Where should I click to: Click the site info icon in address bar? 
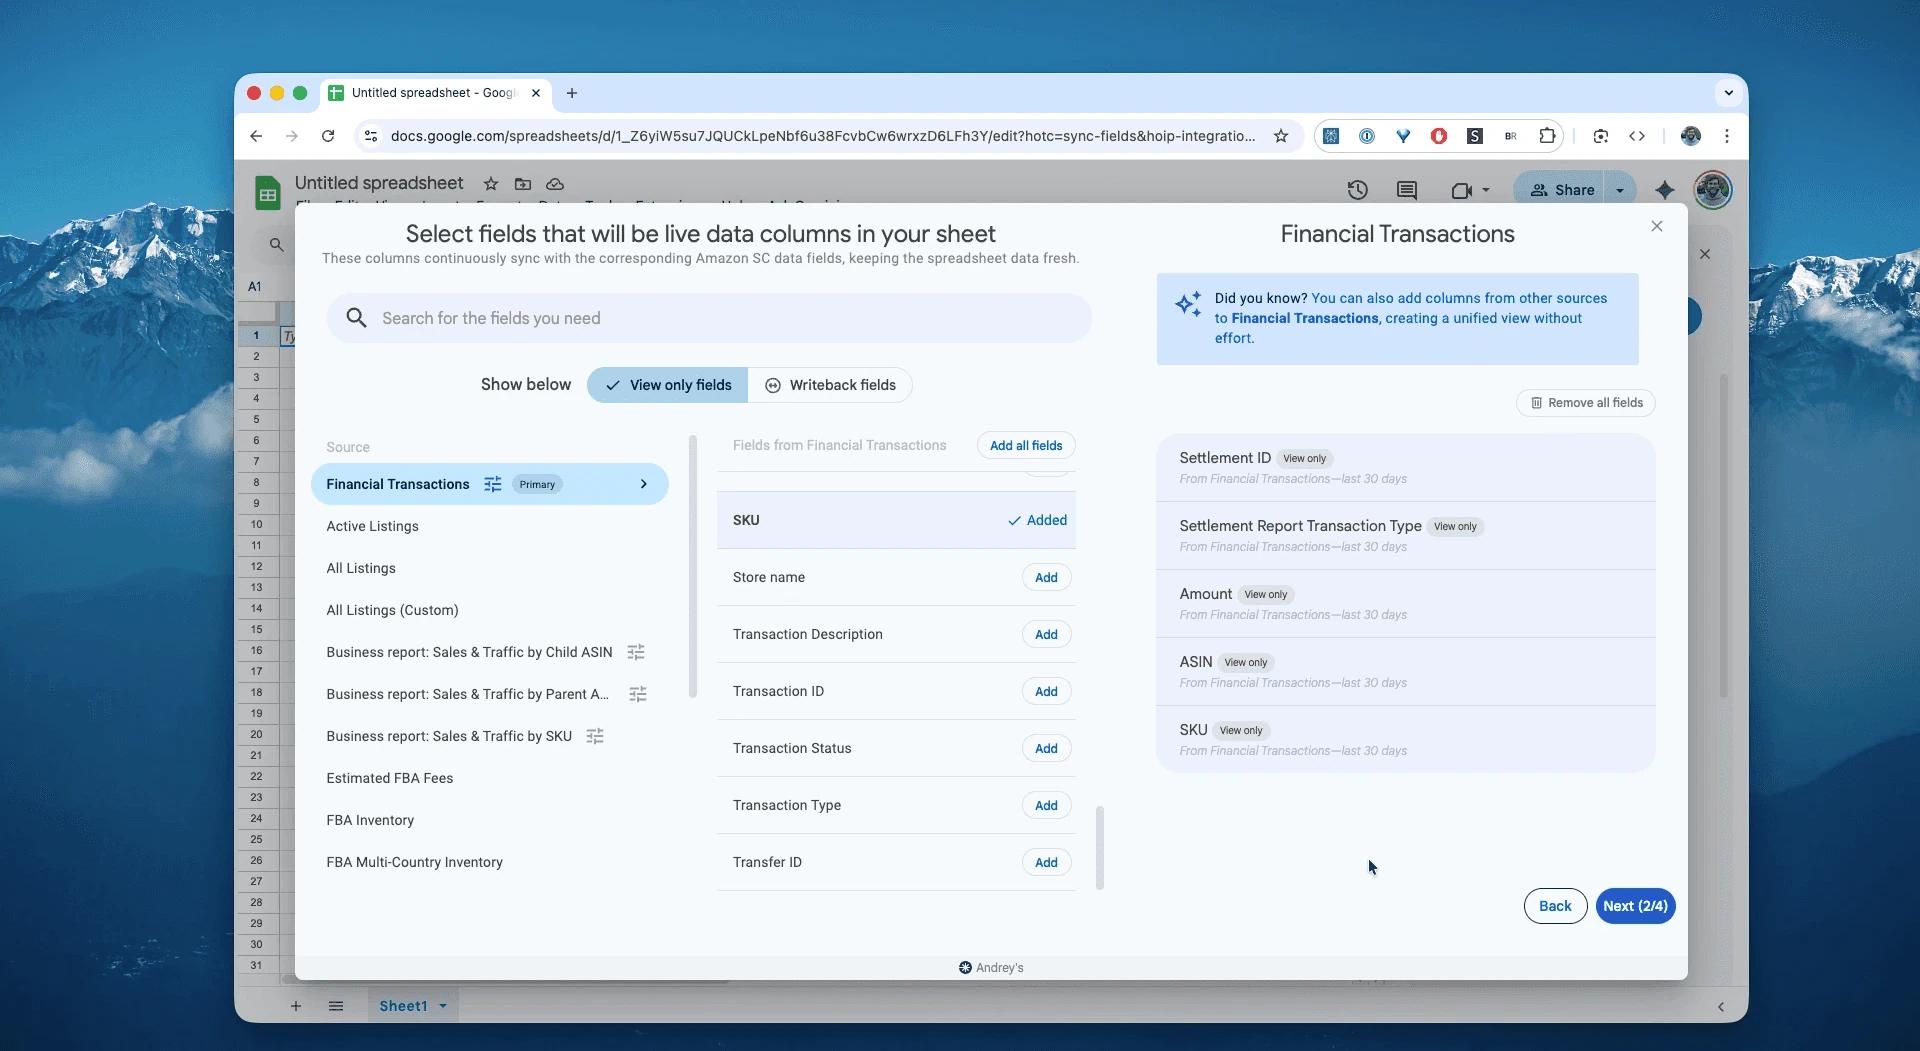(x=370, y=136)
